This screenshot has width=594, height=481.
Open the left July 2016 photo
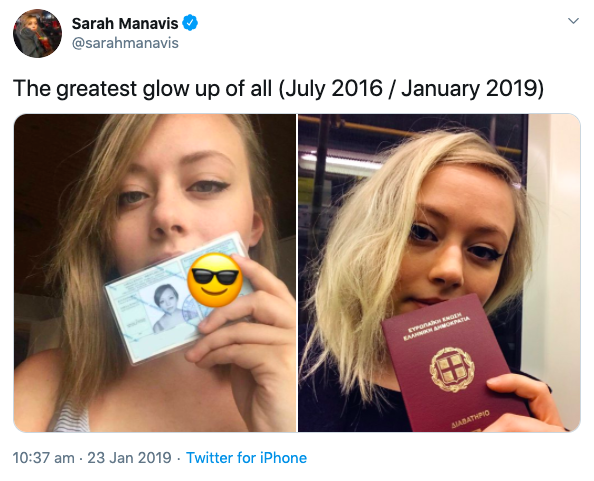click(x=155, y=273)
